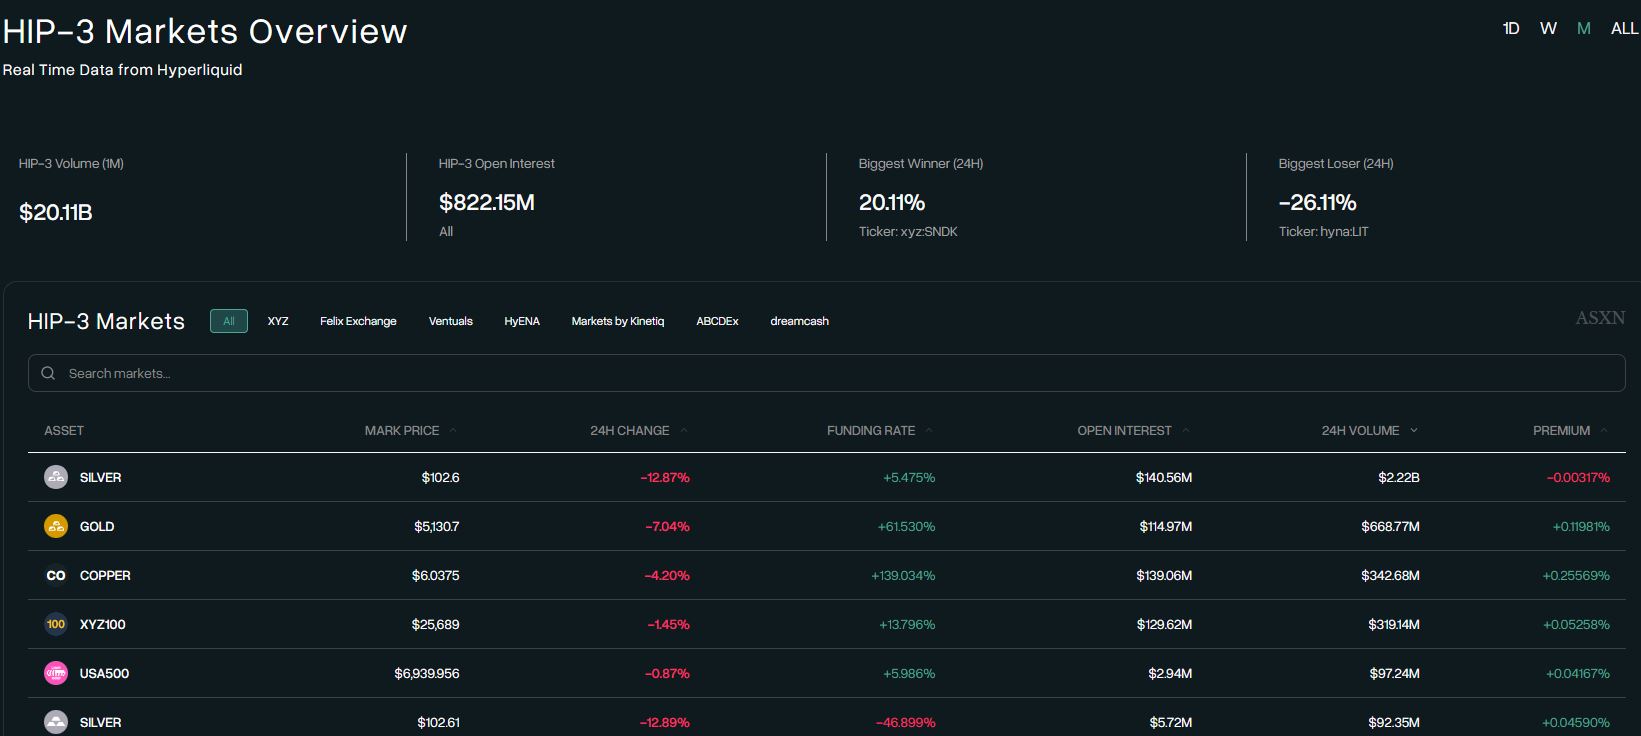Click the gold asset icon
Viewport: 1641px width, 736px height.
click(x=56, y=526)
